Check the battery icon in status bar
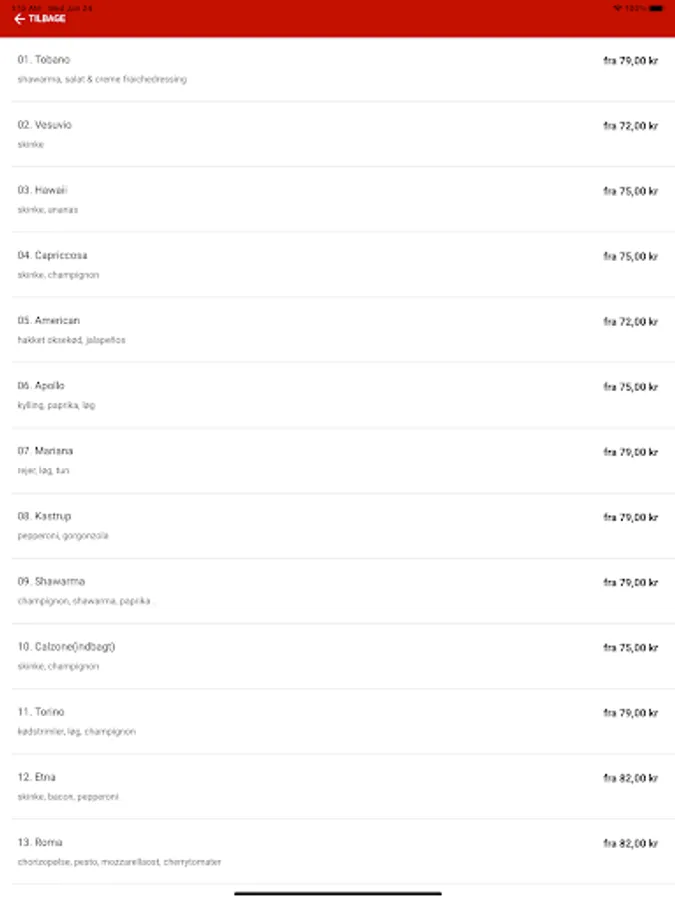The width and height of the screenshot is (675, 900). pyautogui.click(x=657, y=8)
